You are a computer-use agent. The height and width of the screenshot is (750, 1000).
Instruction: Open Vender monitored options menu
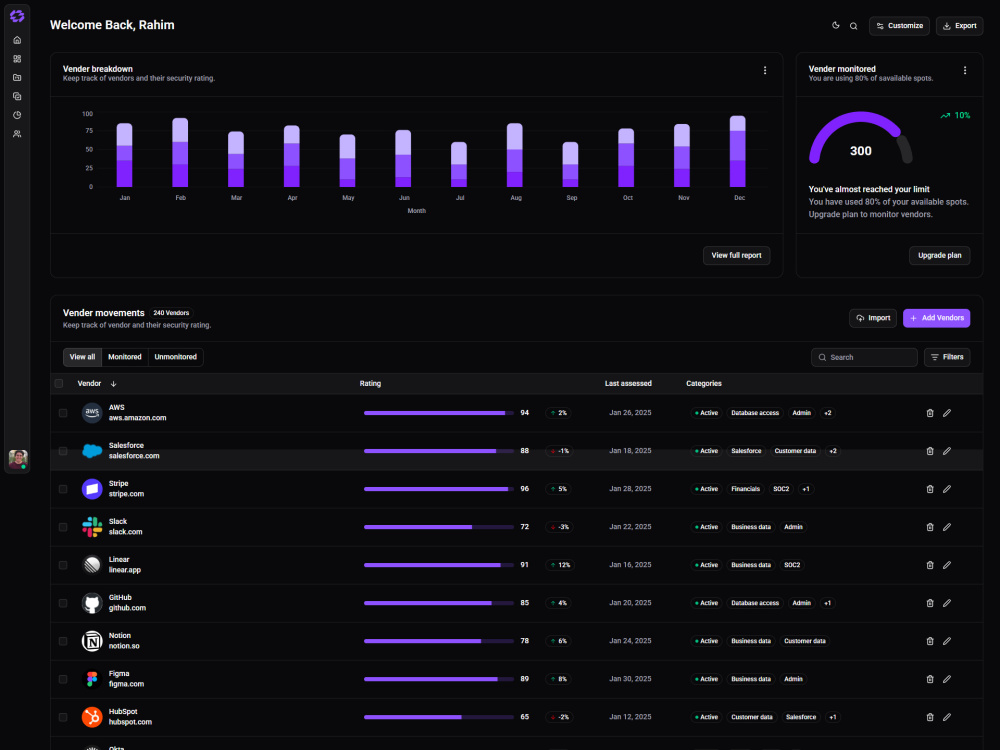pyautogui.click(x=964, y=70)
